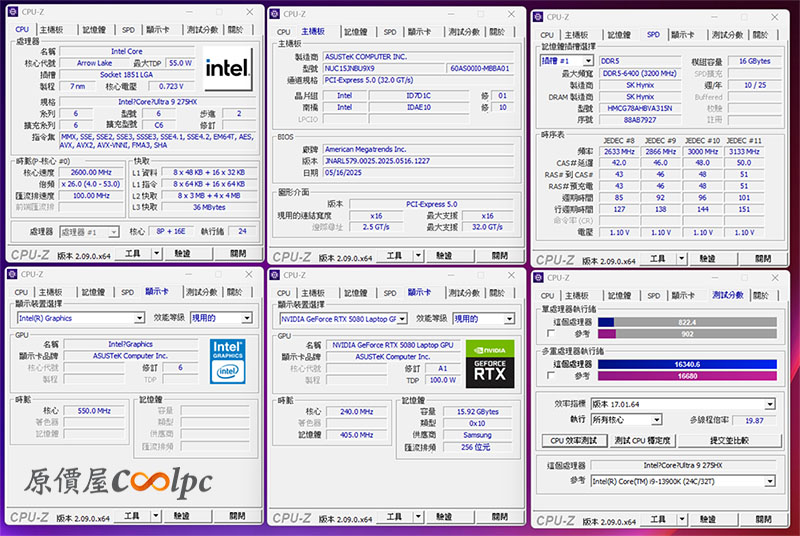Viewport: 800px width, 536px height.
Task: Switch to 測試分數 tab in Intel Graphics window
Action: [202, 292]
